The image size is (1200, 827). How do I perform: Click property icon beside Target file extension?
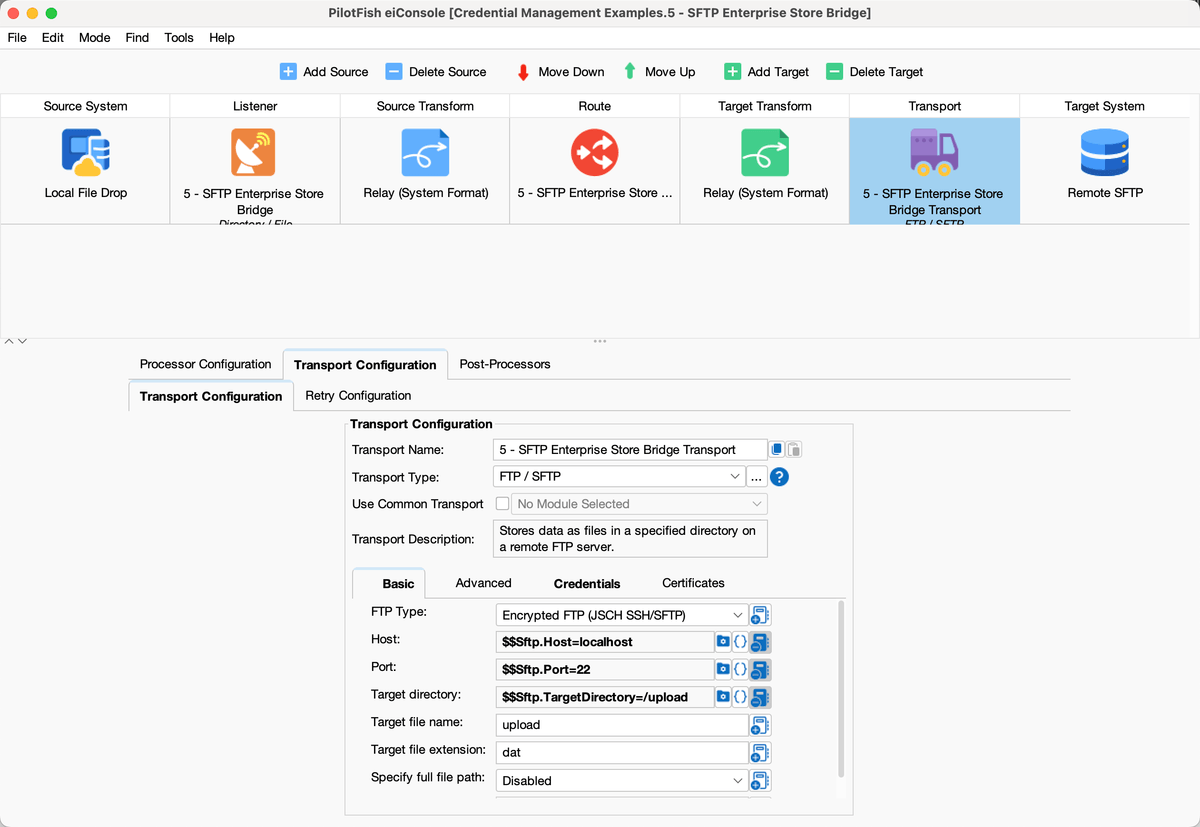[760, 753]
